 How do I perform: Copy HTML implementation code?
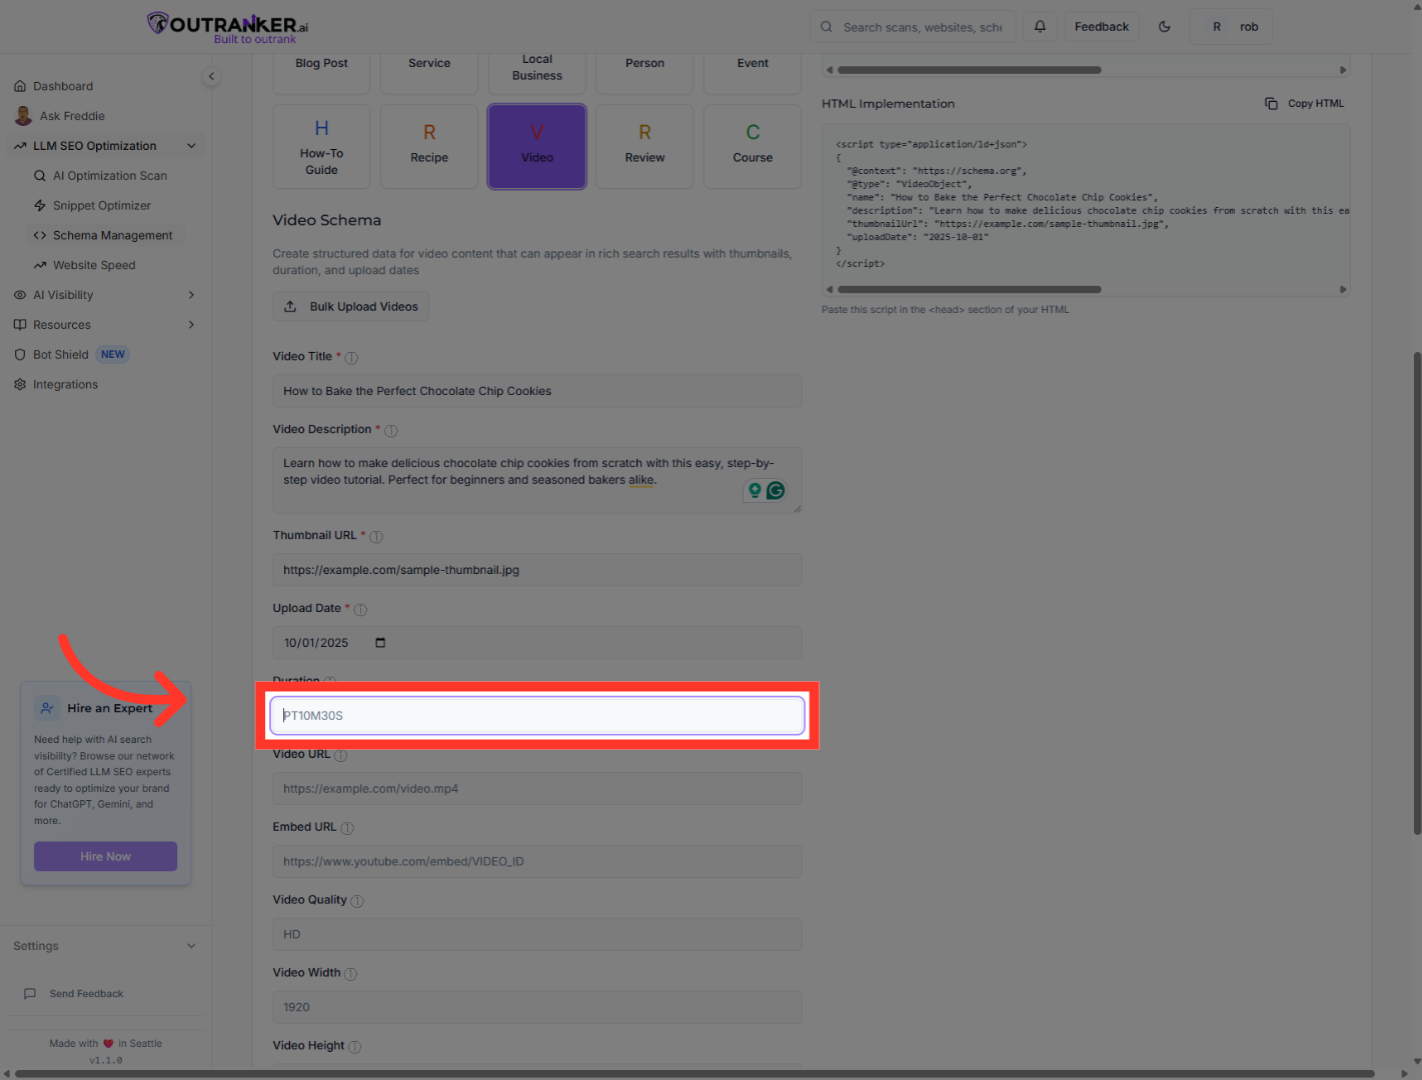(x=1305, y=104)
